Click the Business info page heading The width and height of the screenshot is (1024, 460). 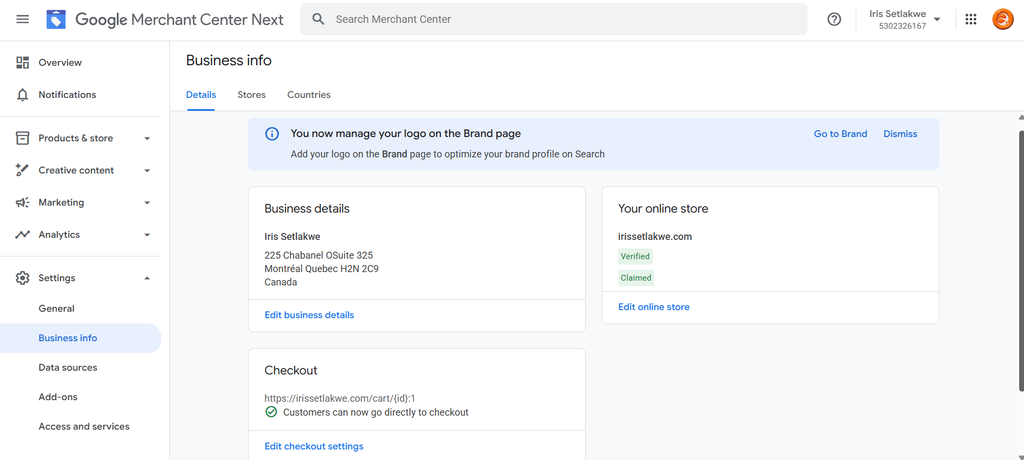tap(229, 61)
